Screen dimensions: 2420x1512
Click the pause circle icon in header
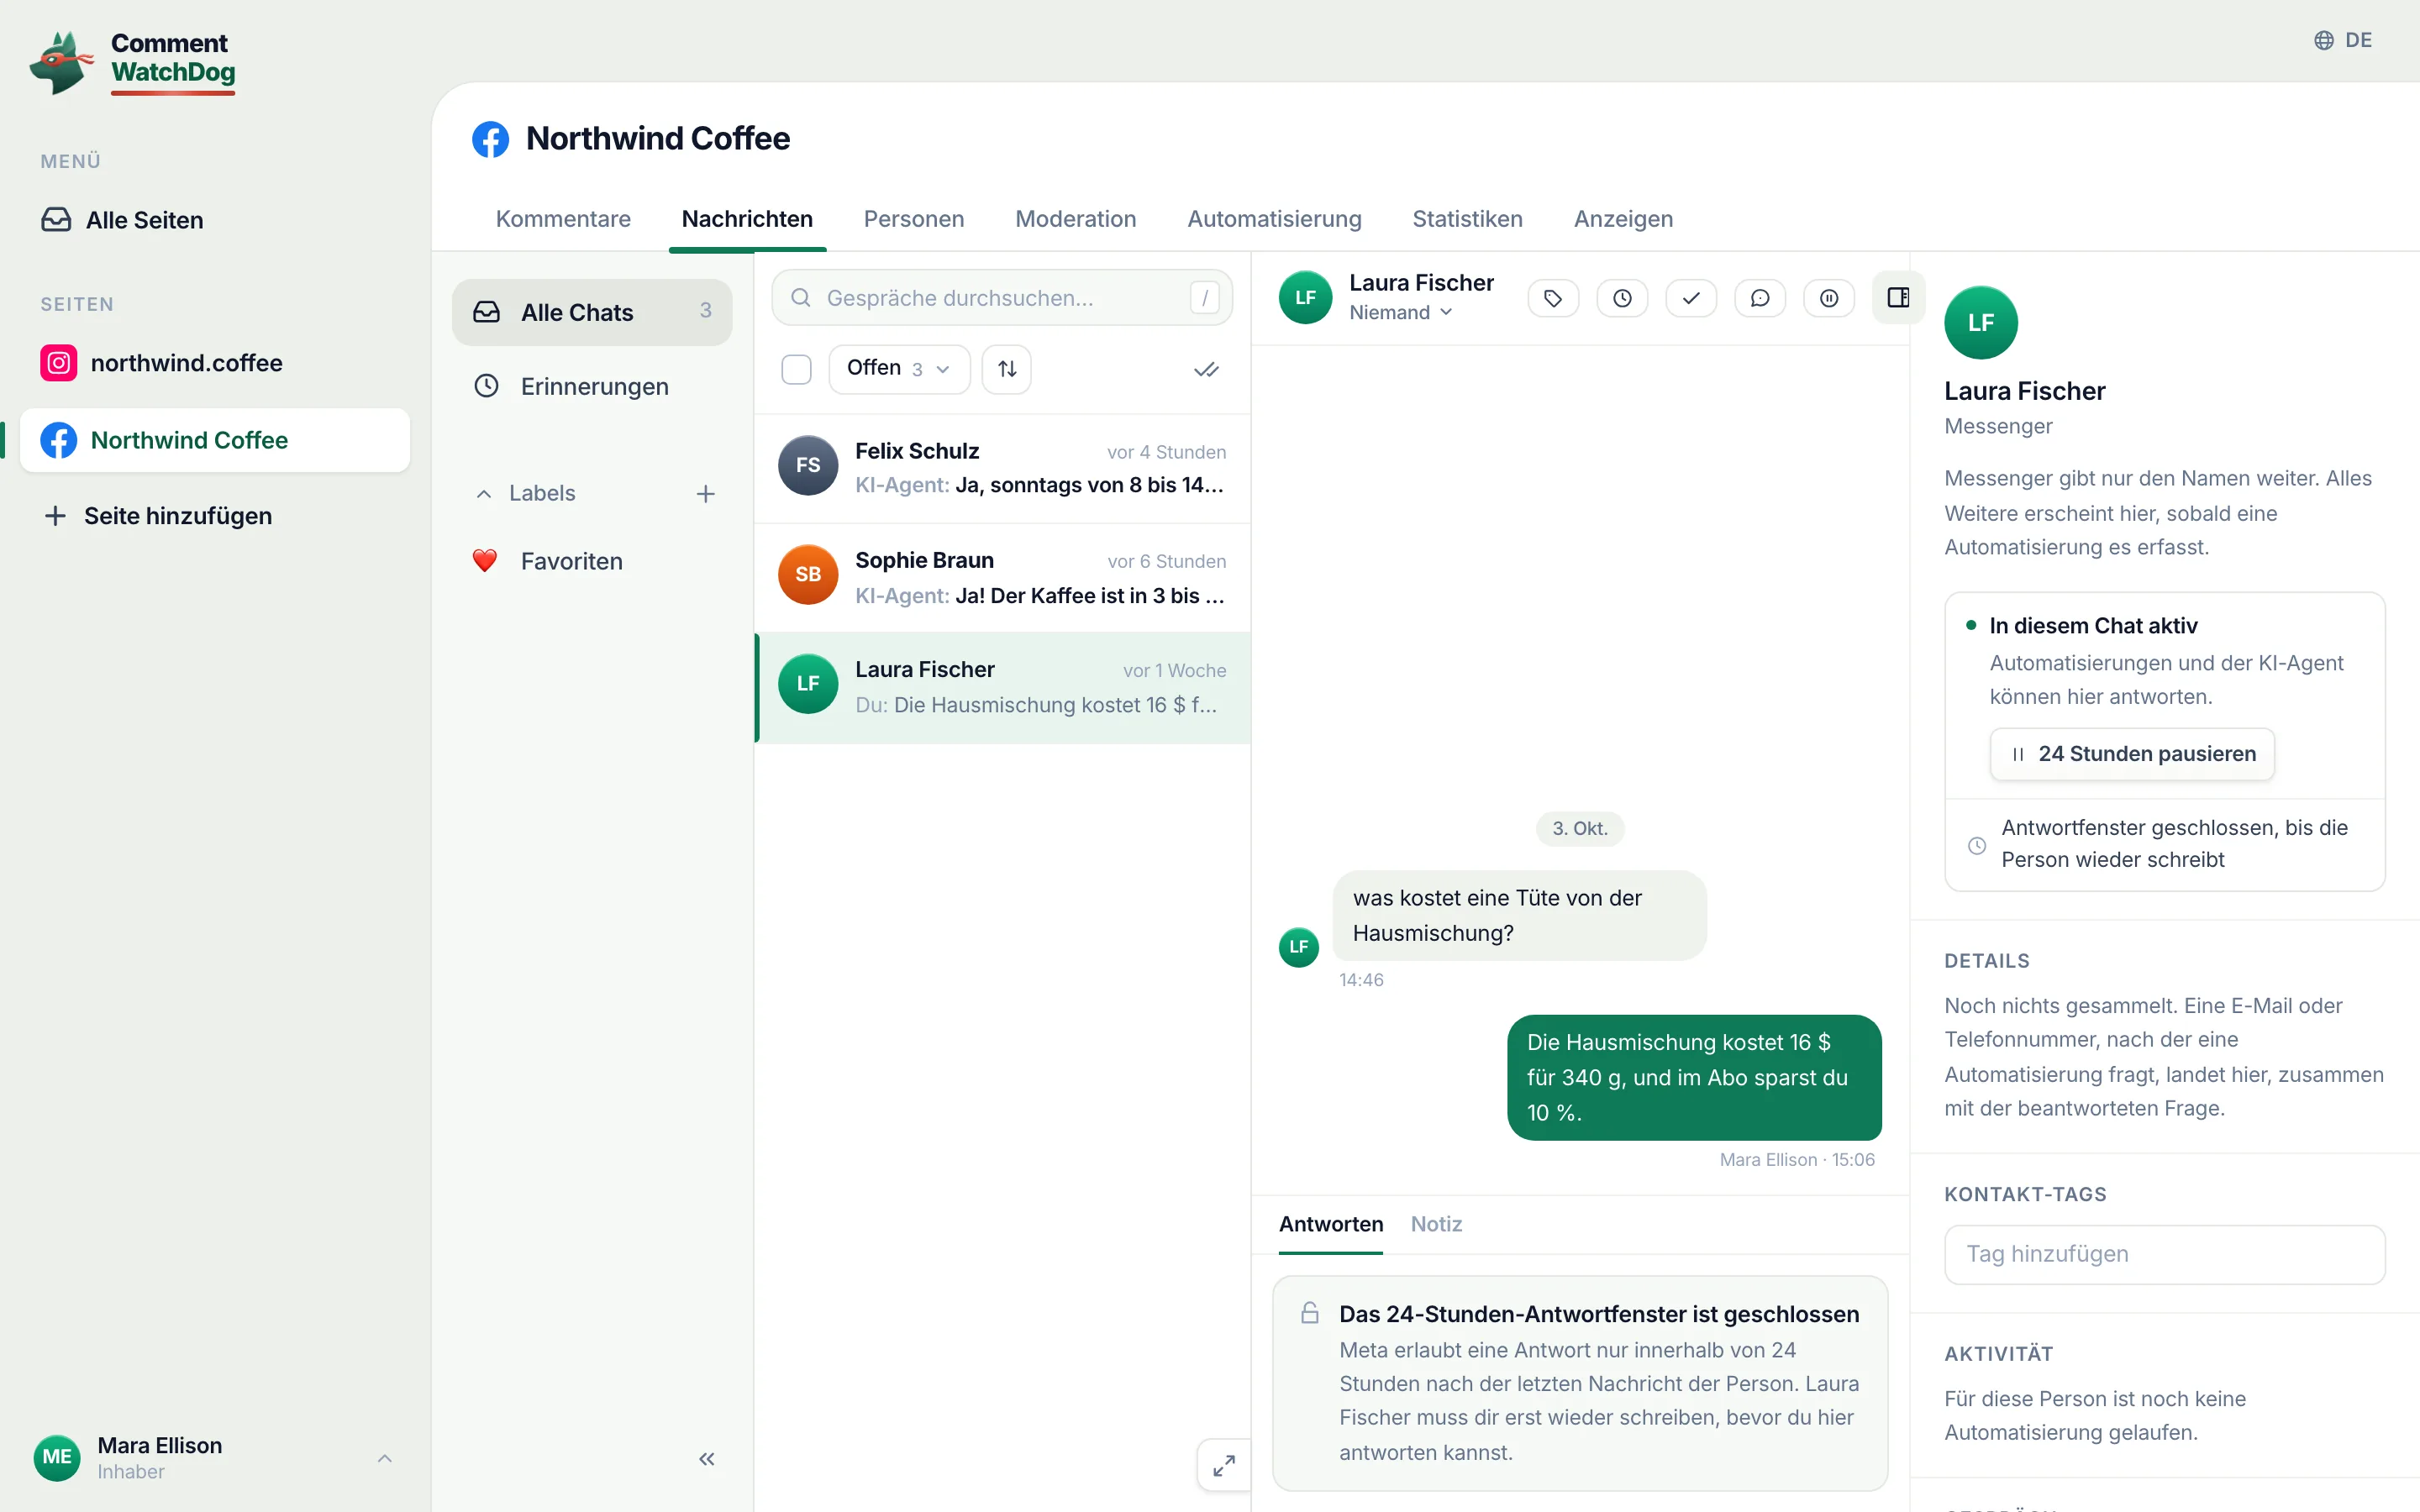pyautogui.click(x=1829, y=298)
